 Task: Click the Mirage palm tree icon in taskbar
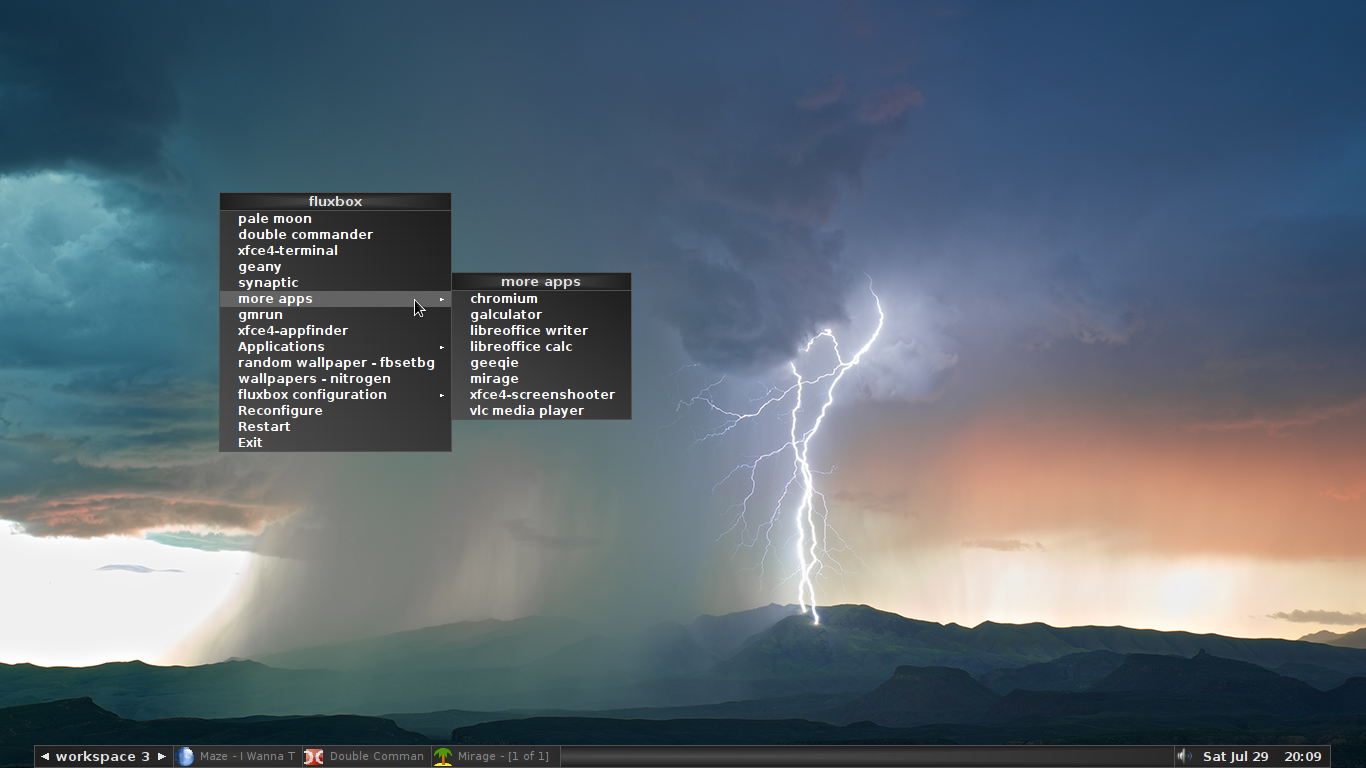click(x=441, y=756)
